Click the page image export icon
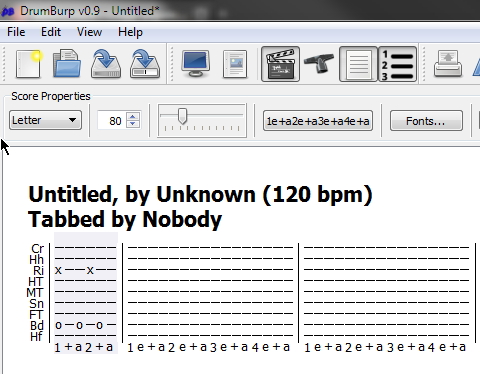 pyautogui.click(x=235, y=64)
